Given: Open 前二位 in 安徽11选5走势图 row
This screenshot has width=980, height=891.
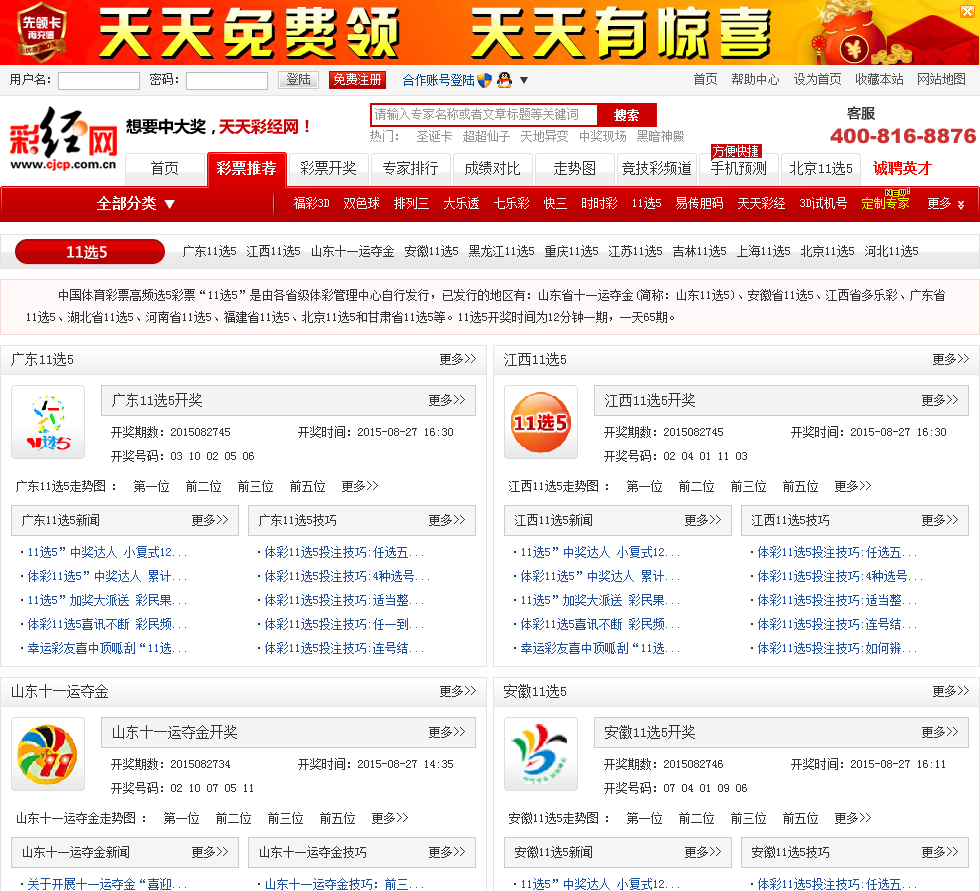Looking at the screenshot, I should pos(696,818).
